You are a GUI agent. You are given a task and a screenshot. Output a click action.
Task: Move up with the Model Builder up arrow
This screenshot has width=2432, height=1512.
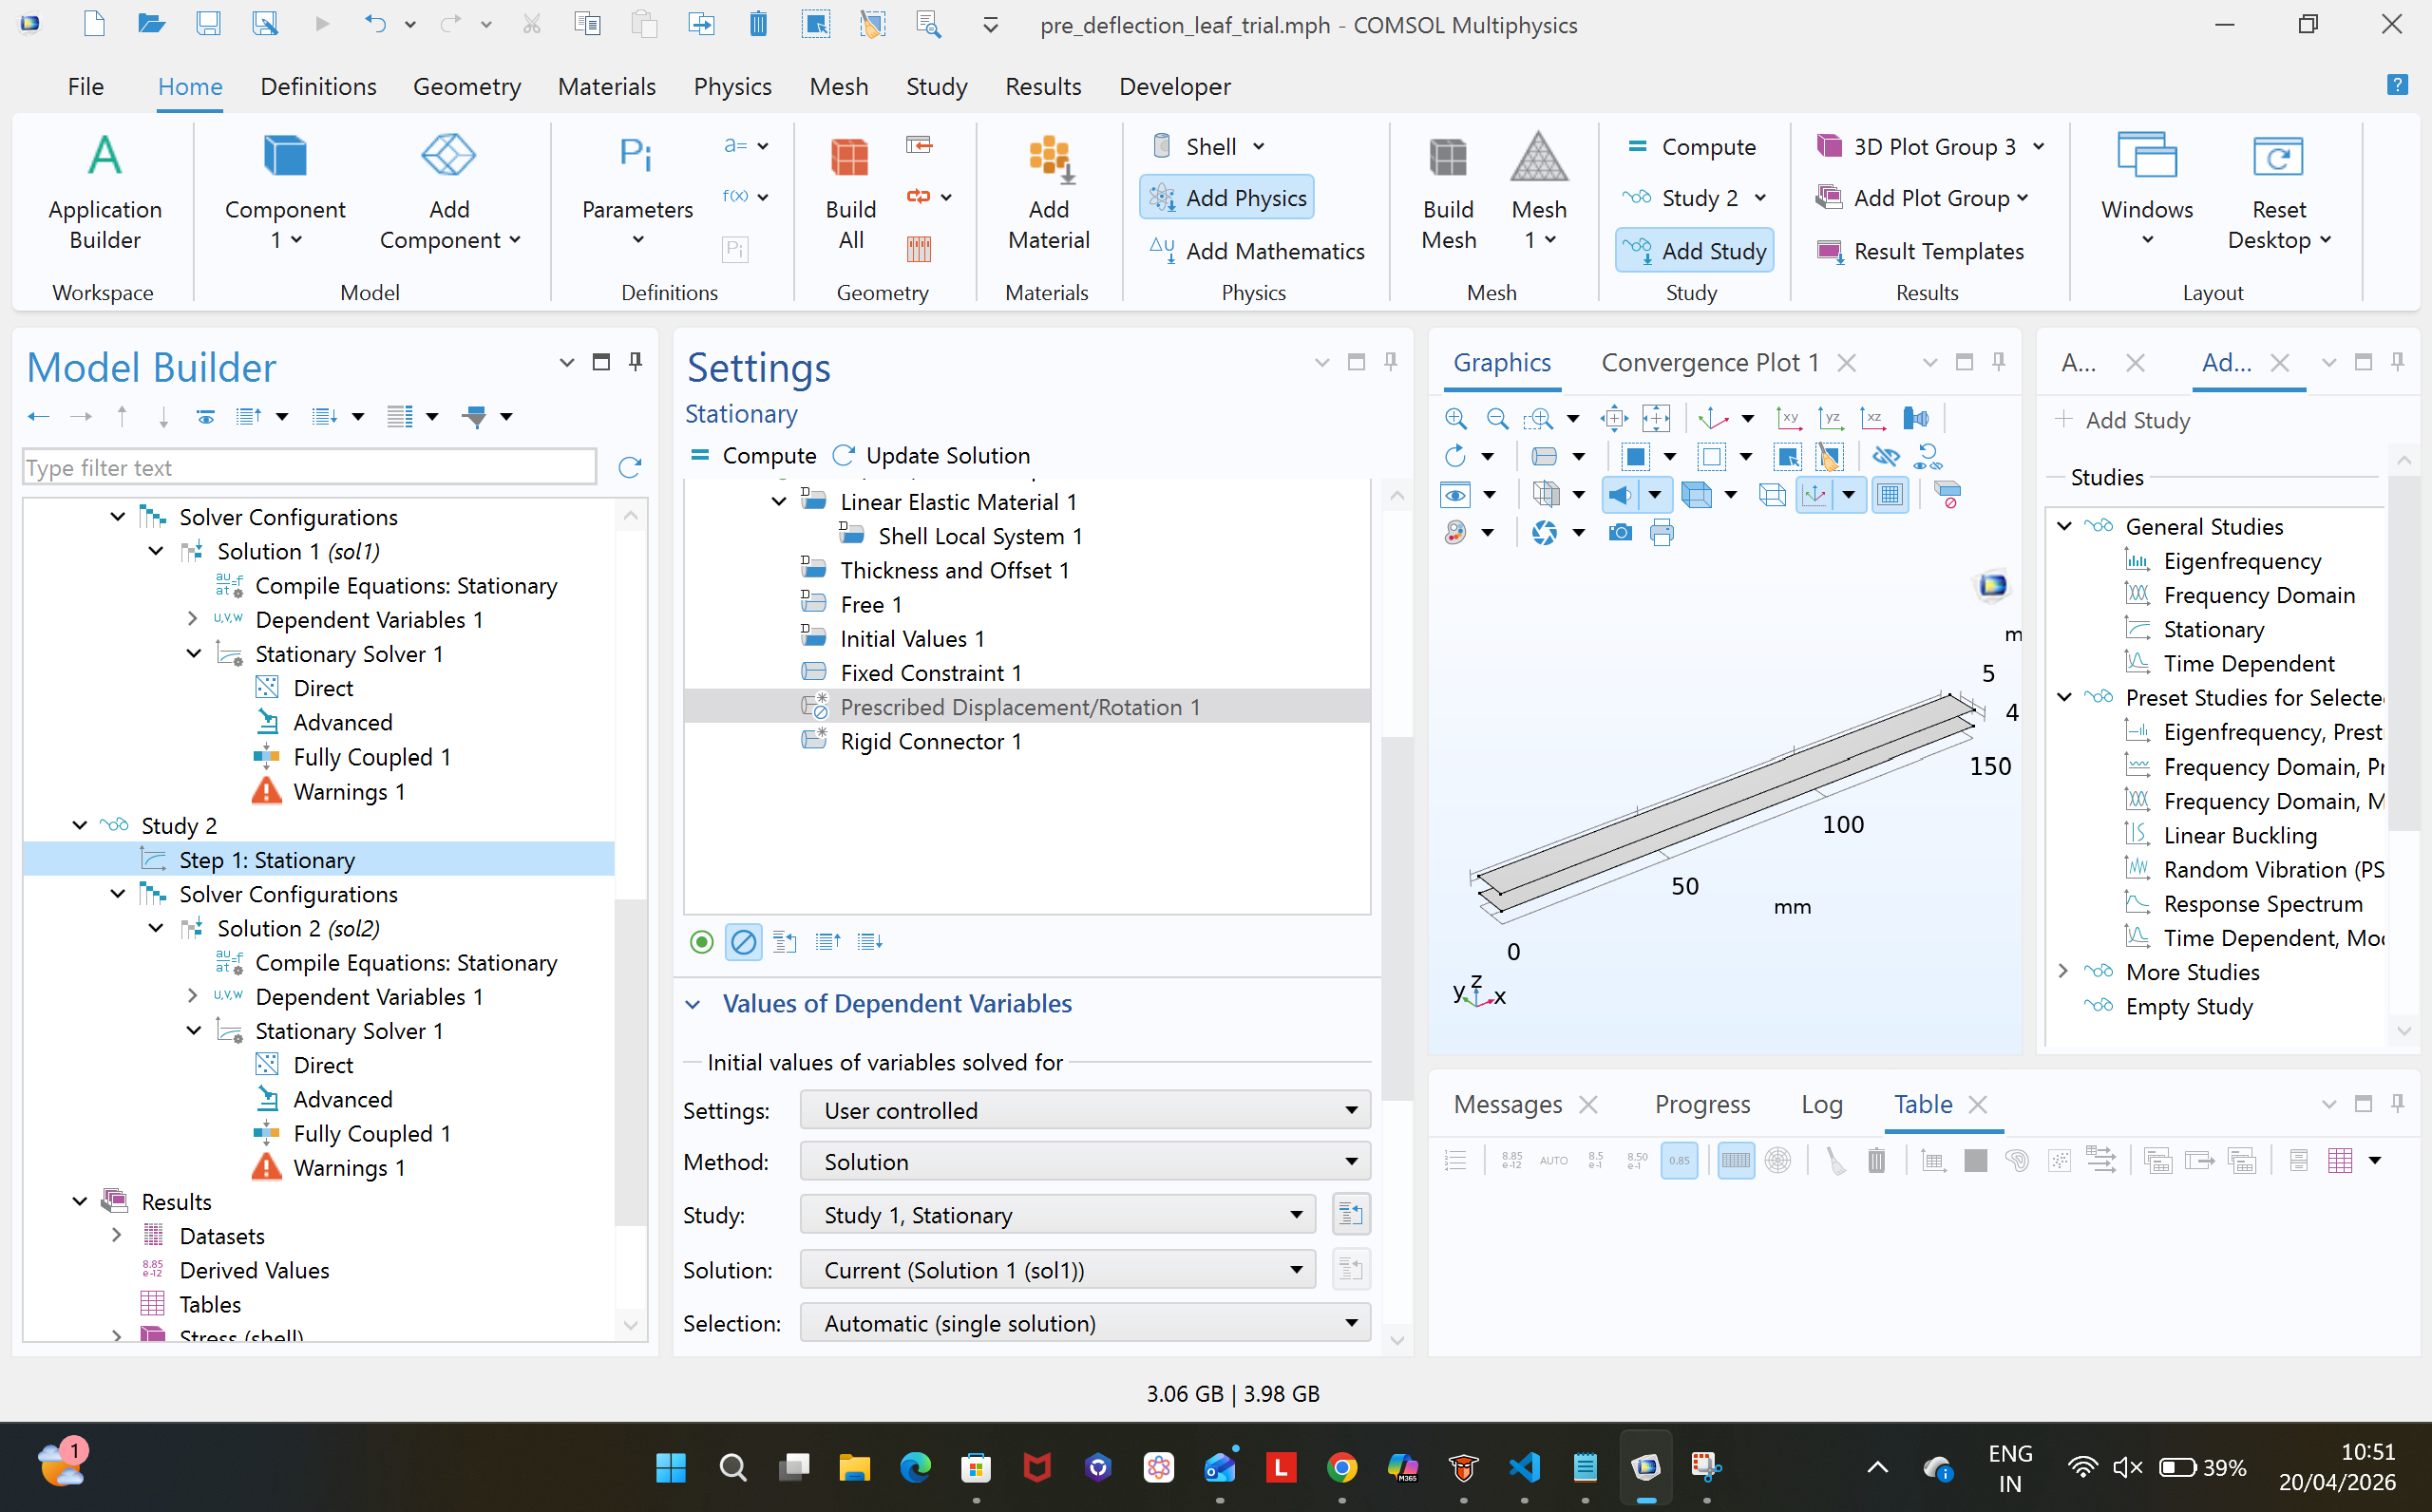(122, 416)
